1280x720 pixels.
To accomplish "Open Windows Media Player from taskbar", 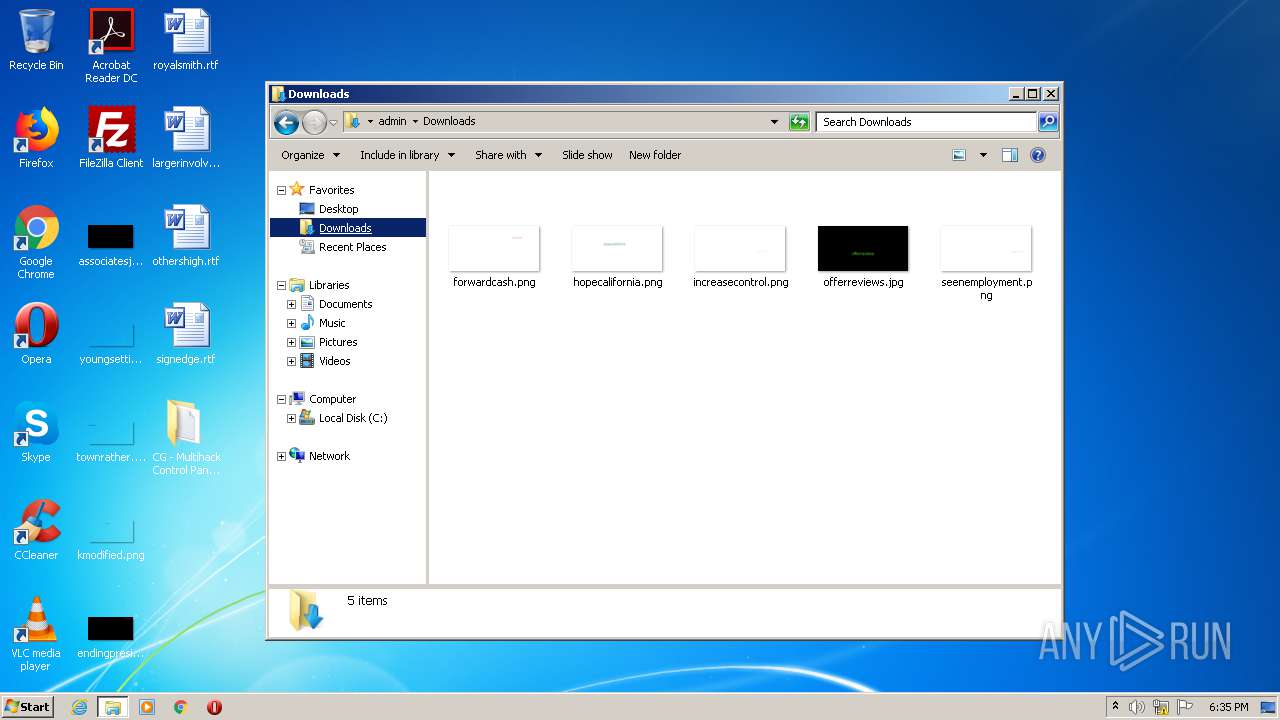I will pyautogui.click(x=147, y=707).
